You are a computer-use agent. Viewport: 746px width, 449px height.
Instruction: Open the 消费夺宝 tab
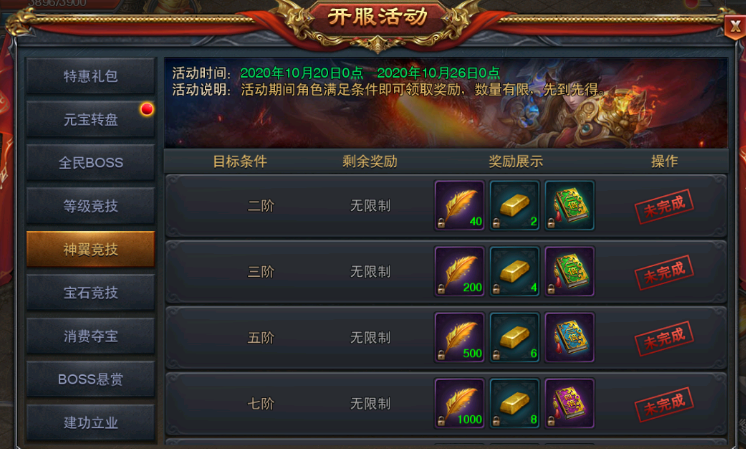click(x=90, y=336)
